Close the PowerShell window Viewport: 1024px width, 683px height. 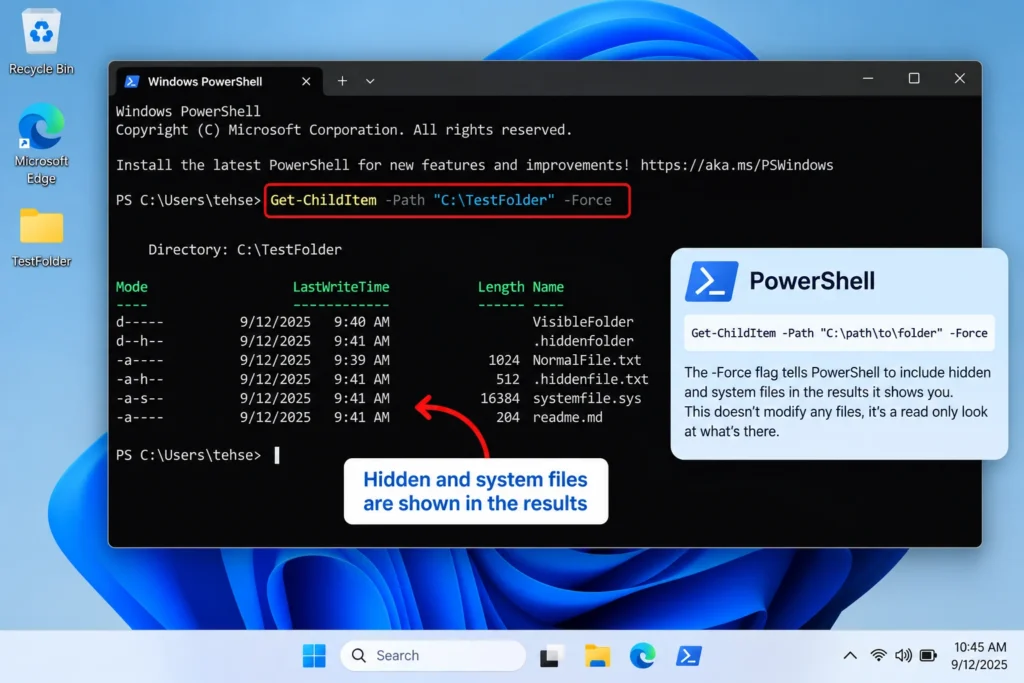960,78
